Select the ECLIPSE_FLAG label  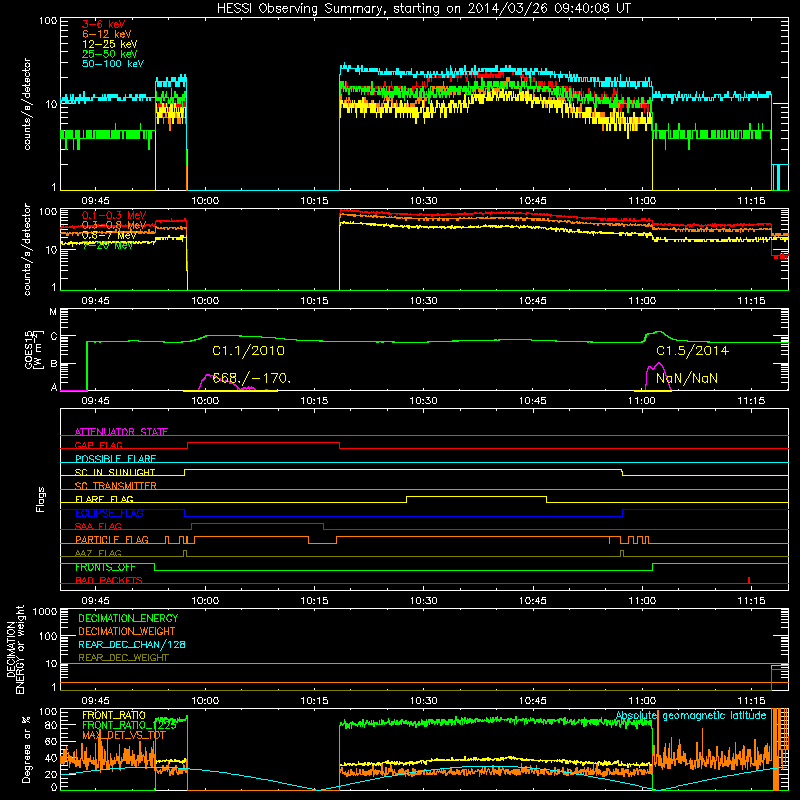[x=109, y=513]
